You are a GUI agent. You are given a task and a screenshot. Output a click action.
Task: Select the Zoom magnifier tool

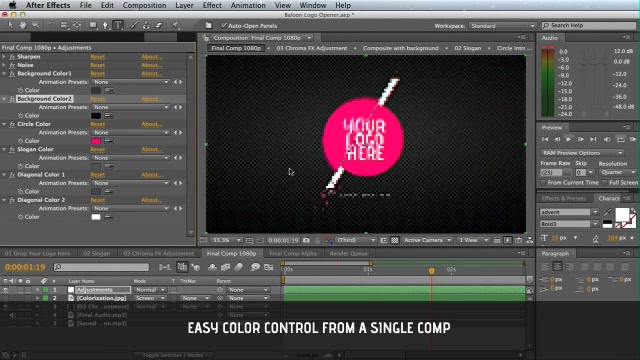[x=36, y=25]
